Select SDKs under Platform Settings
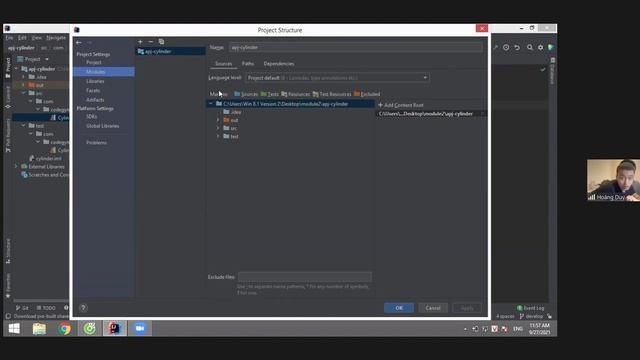Screen dimensions: 640x360 [92, 117]
